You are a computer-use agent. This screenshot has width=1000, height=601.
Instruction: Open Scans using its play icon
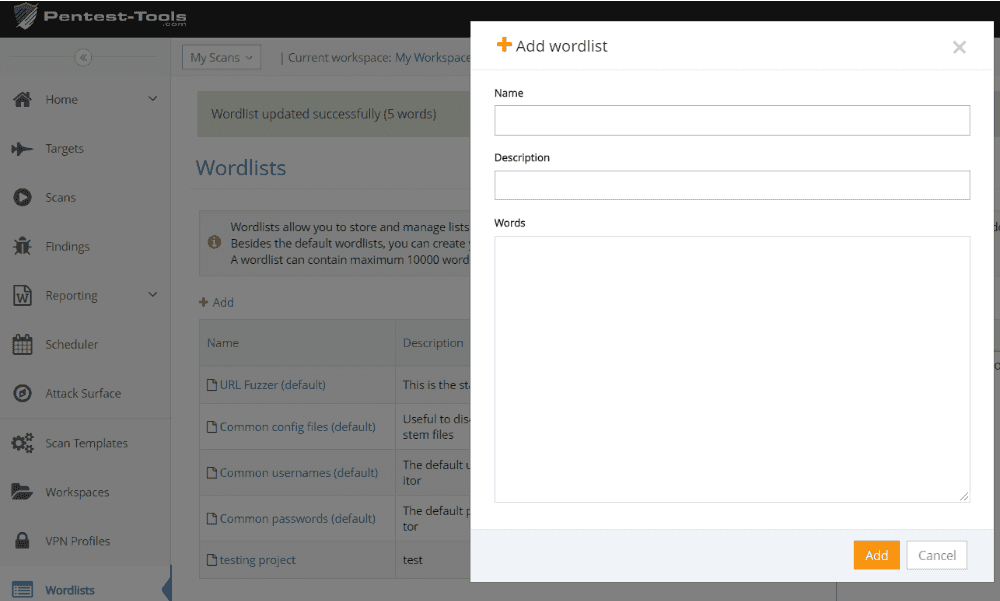(x=22, y=197)
